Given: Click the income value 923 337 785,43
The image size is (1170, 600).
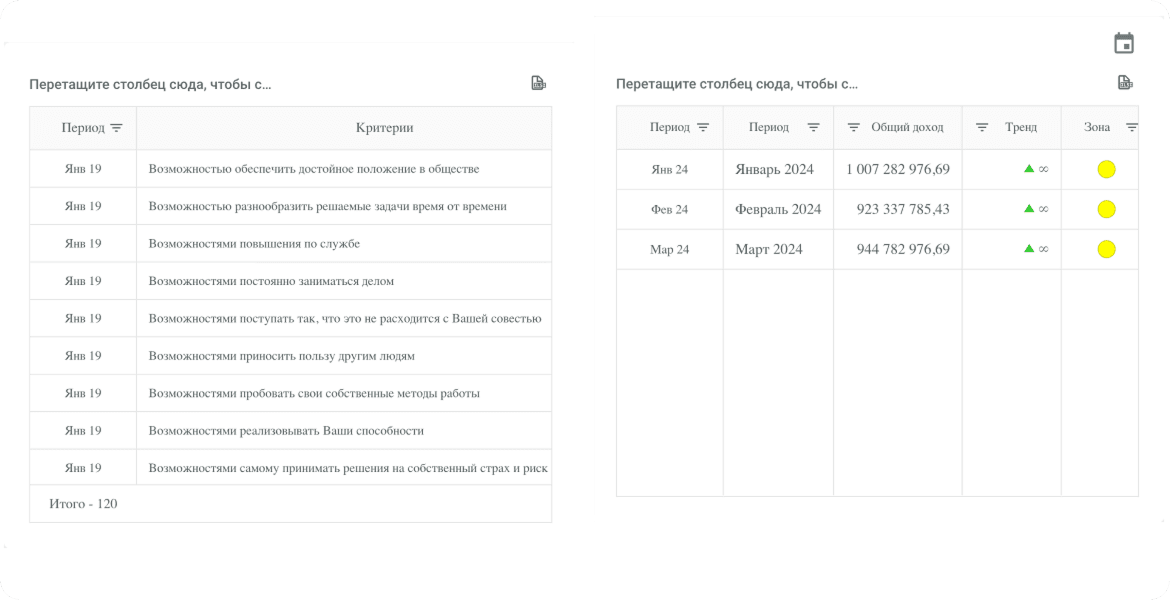Looking at the screenshot, I should click(x=903, y=209).
